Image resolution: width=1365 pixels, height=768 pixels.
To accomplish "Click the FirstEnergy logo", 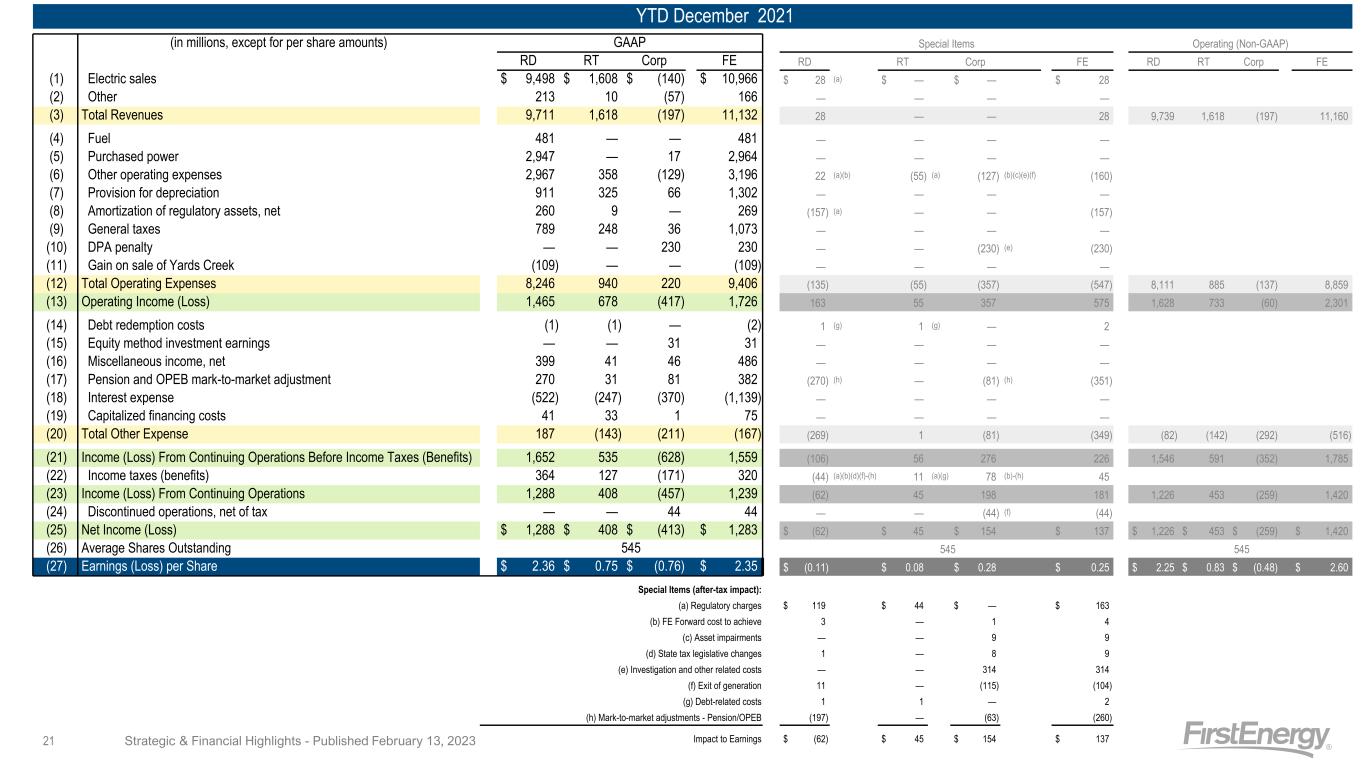I will click(1259, 737).
